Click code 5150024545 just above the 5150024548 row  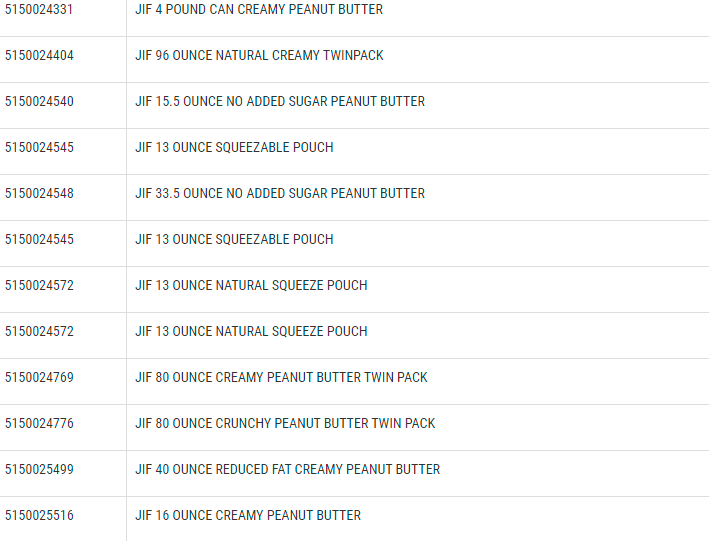pos(39,148)
